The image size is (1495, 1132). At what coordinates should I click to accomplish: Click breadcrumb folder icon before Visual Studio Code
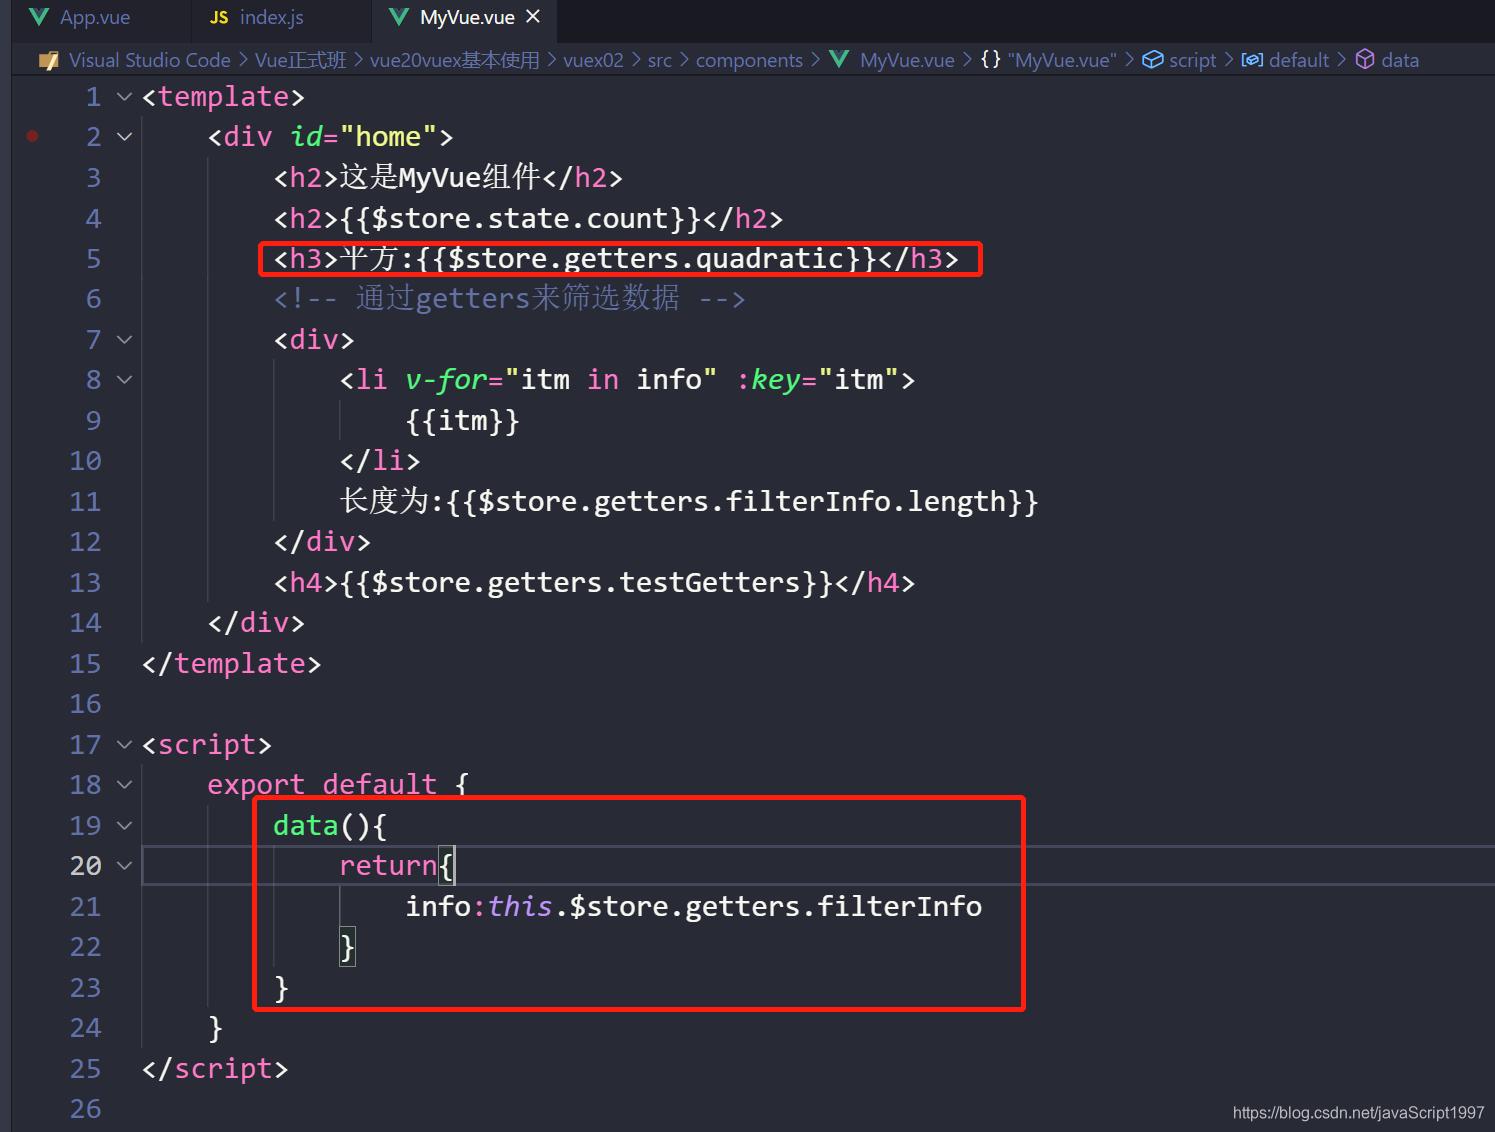pyautogui.click(x=48, y=61)
